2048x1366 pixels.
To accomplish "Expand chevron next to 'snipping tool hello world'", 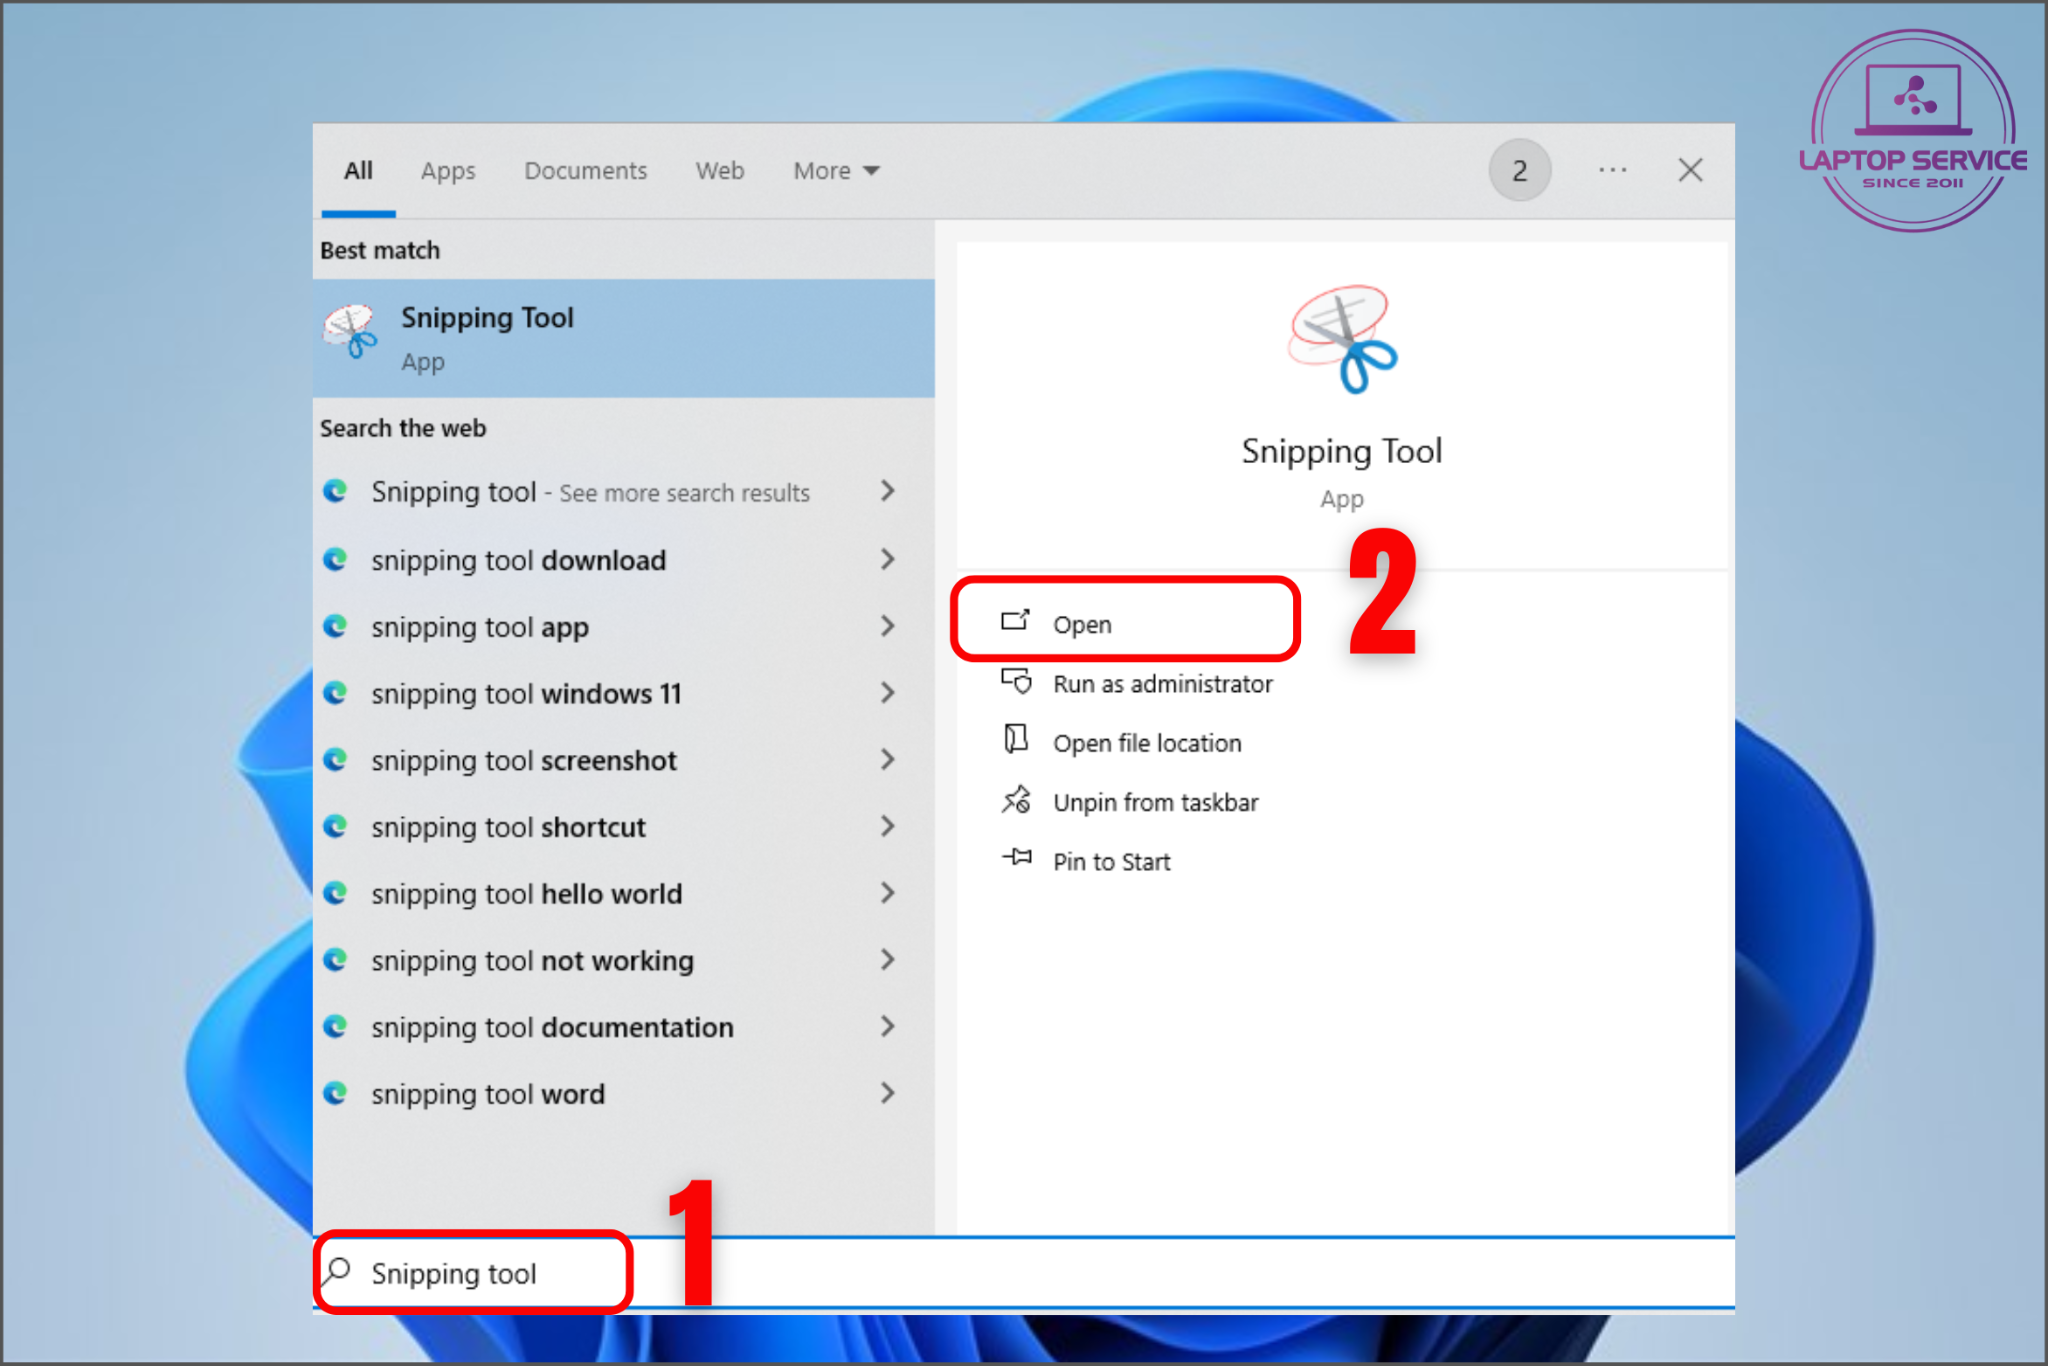I will (887, 893).
